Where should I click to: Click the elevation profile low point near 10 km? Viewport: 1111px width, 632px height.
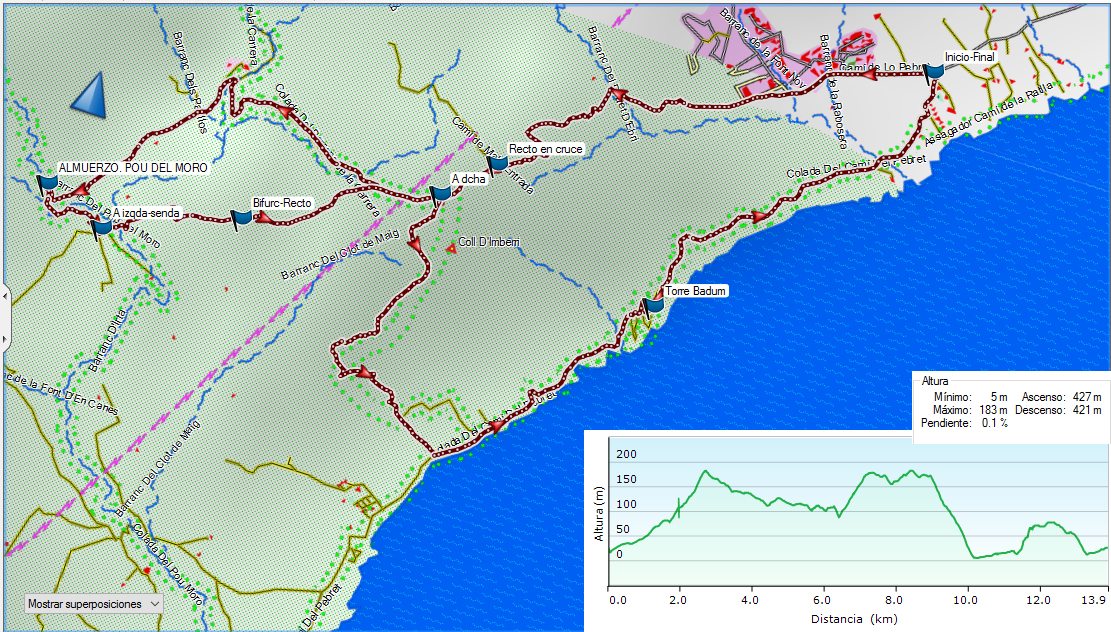point(975,557)
